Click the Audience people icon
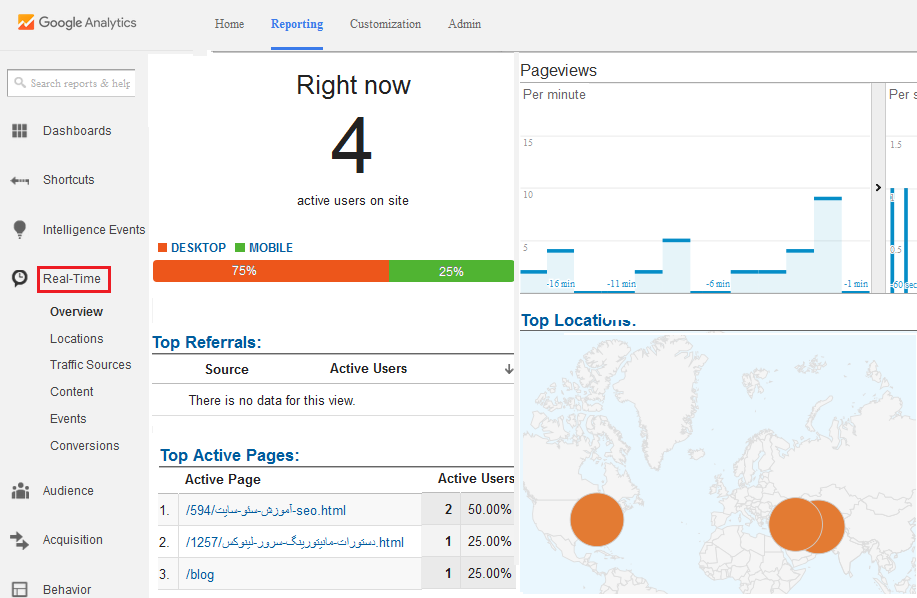 coord(20,490)
